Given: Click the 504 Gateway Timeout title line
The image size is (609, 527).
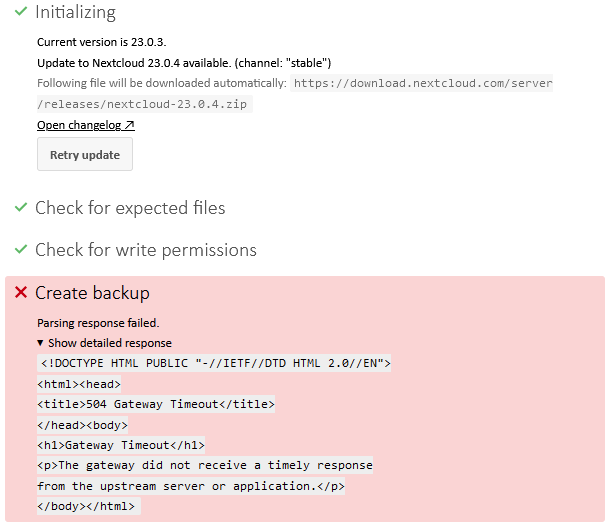Looking at the screenshot, I should click(x=156, y=404).
